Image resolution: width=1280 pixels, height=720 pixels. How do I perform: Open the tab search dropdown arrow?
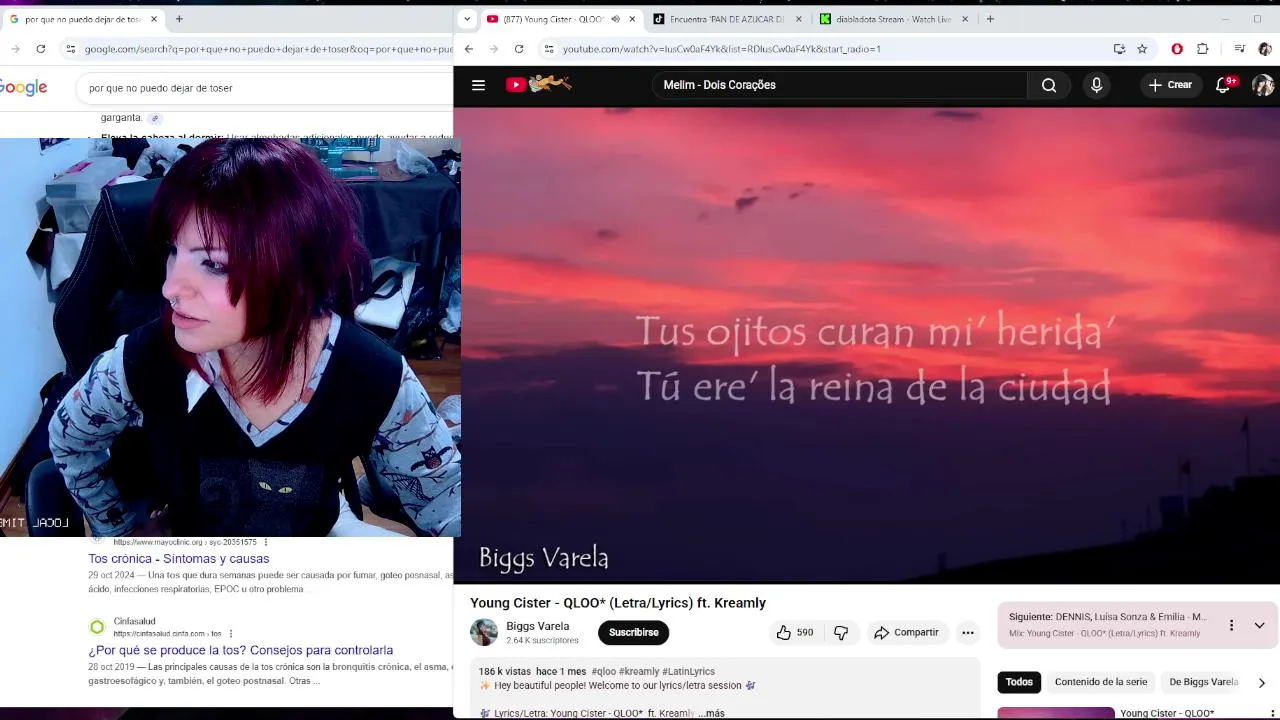[466, 19]
